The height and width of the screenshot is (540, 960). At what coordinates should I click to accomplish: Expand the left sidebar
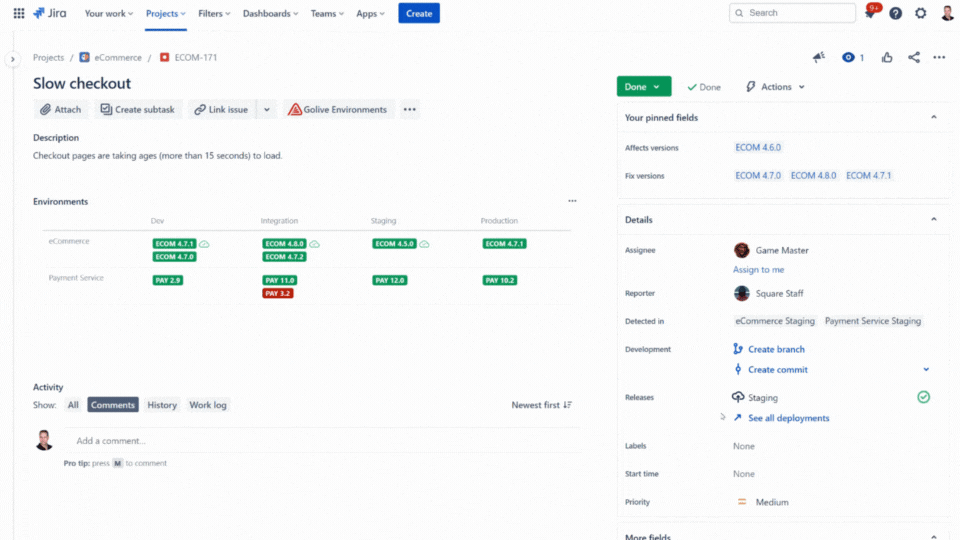13,59
